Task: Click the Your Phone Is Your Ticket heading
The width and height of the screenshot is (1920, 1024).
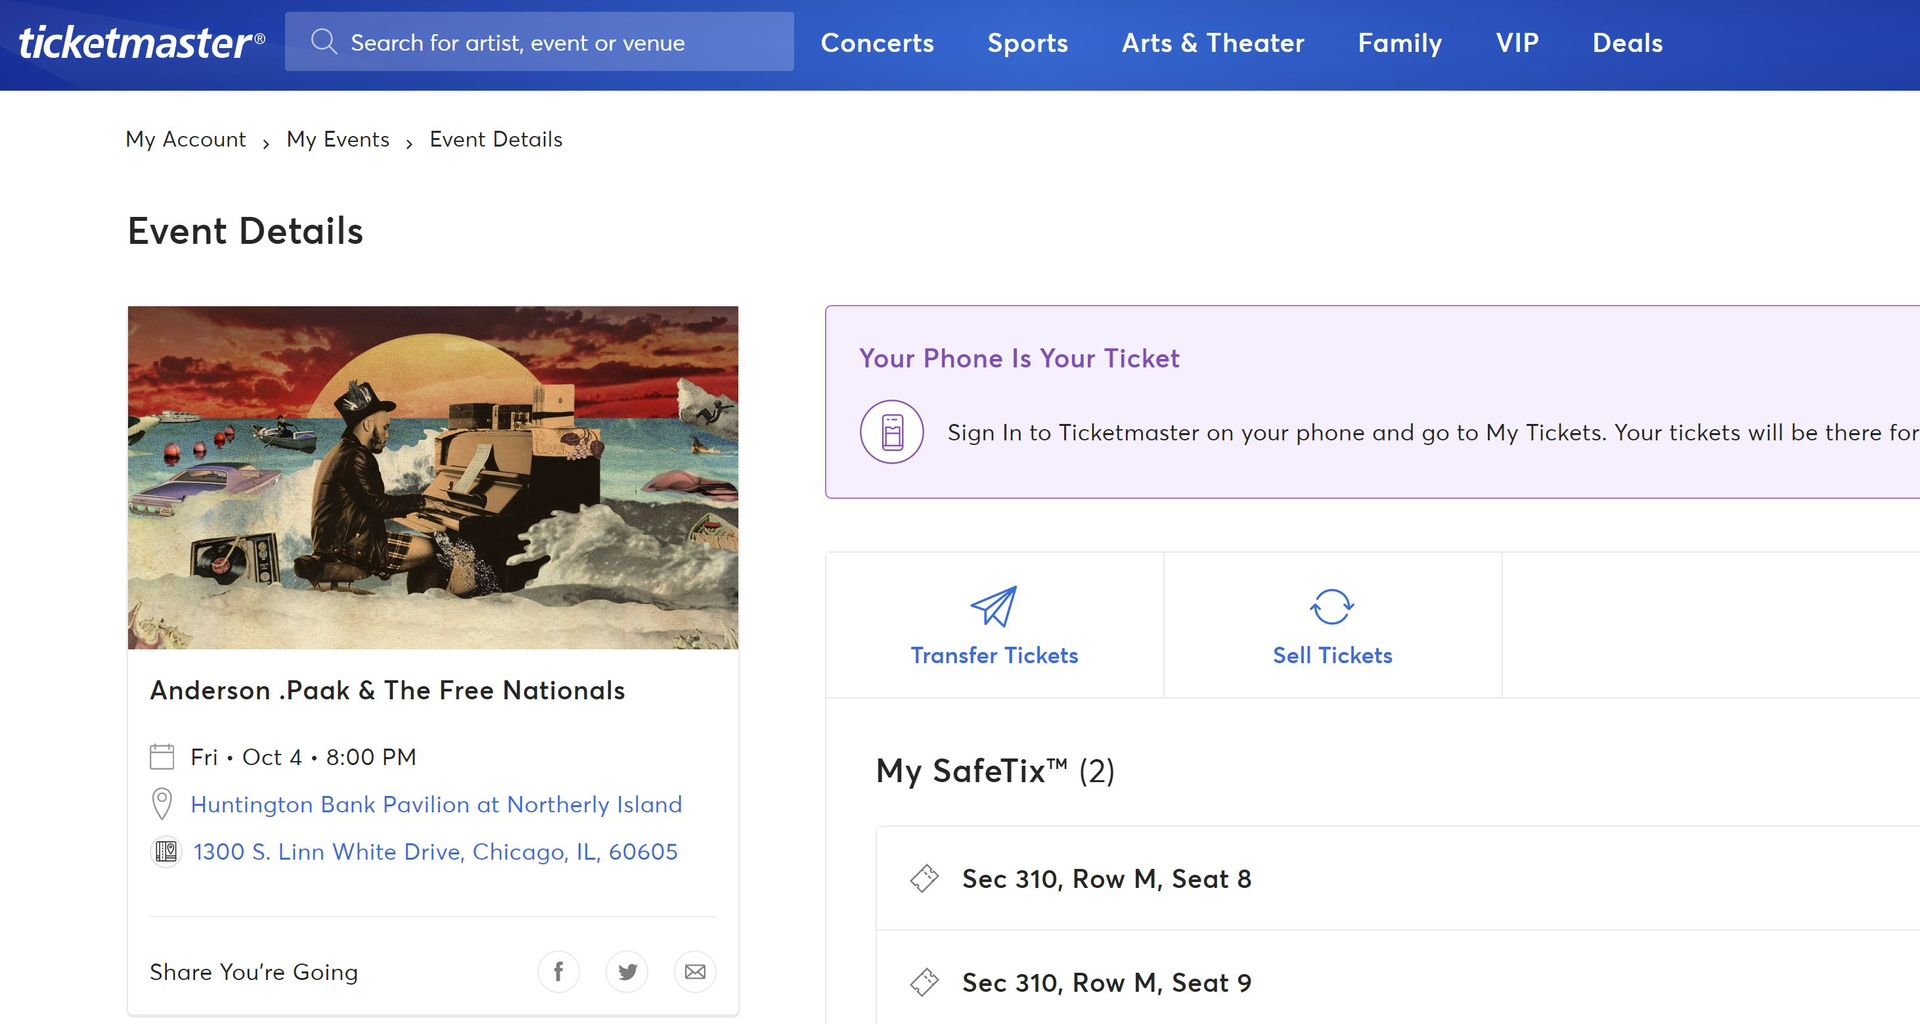Action: [1019, 358]
